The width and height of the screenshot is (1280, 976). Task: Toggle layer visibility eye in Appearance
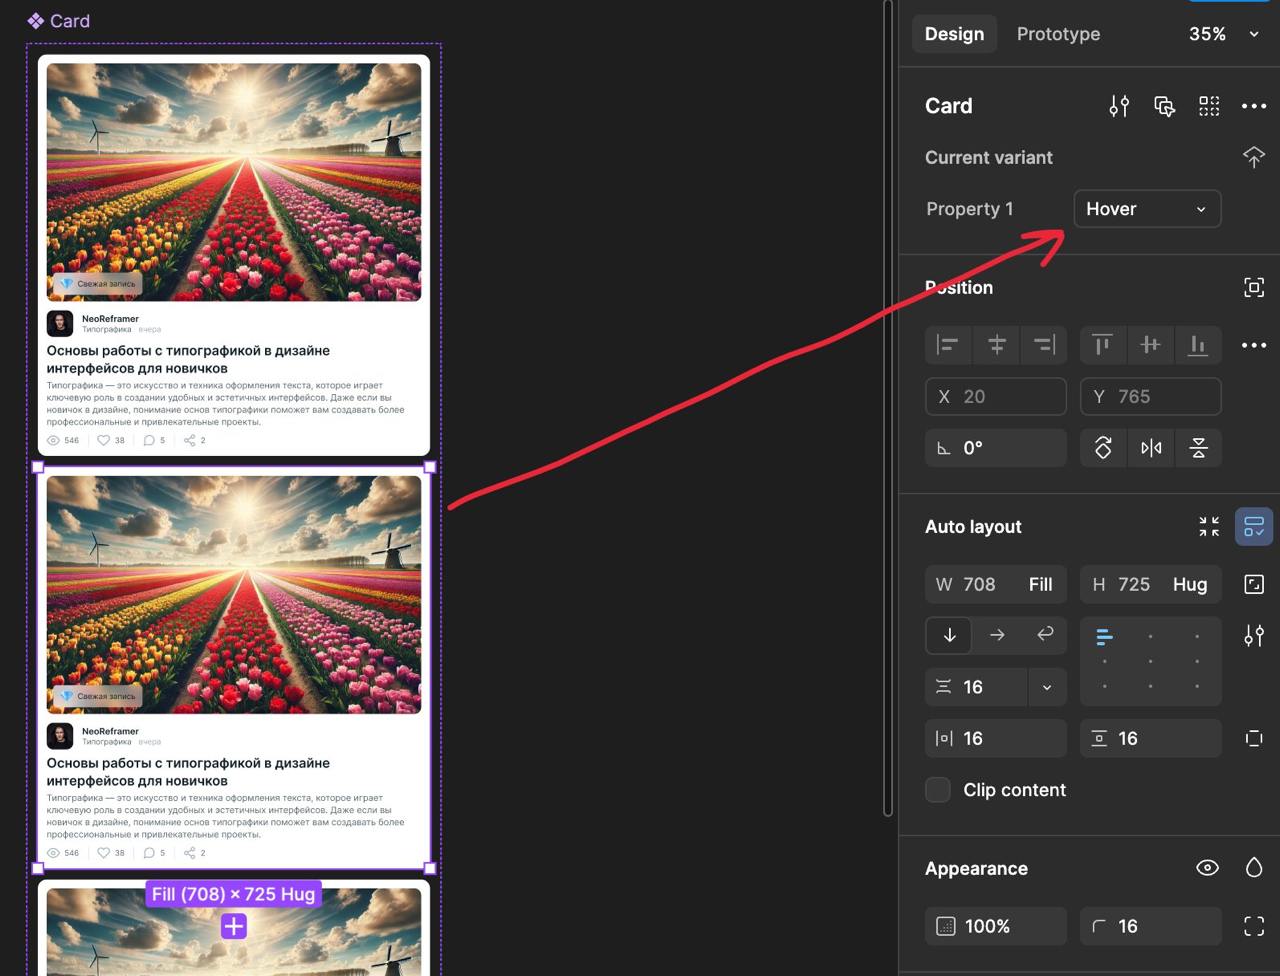pos(1207,868)
